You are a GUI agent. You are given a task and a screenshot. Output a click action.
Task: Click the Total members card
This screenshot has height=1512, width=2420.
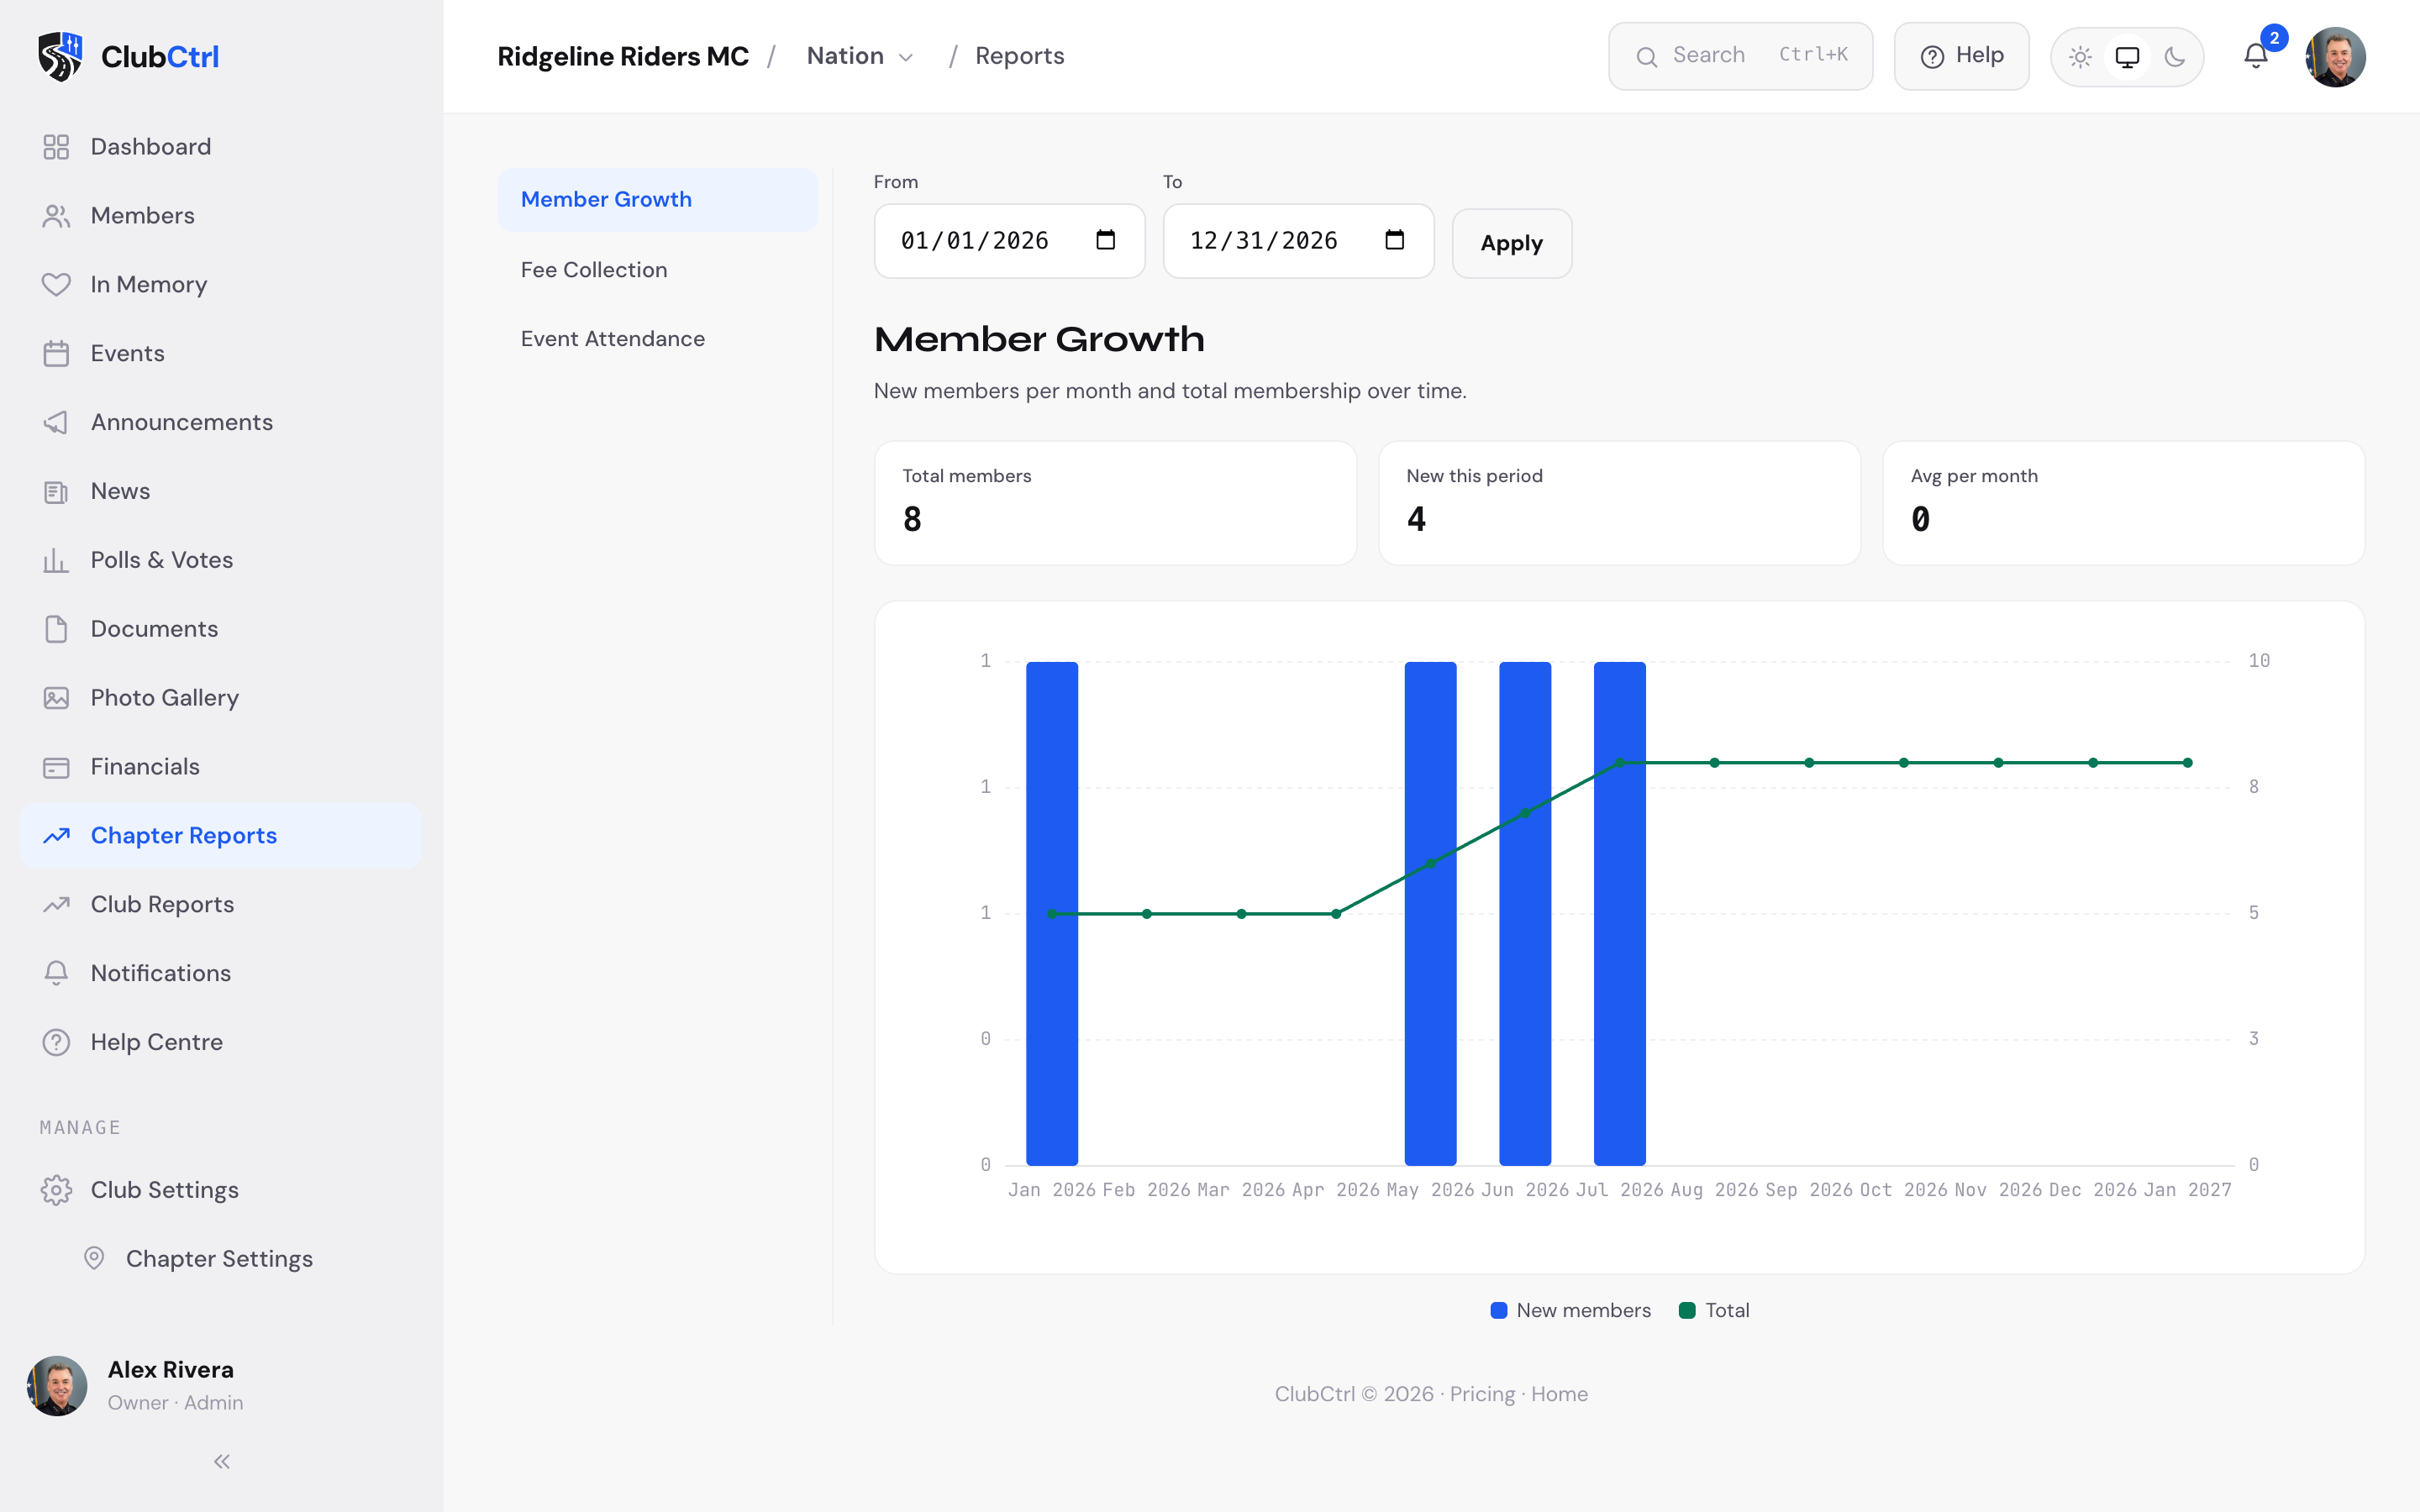tap(1115, 503)
